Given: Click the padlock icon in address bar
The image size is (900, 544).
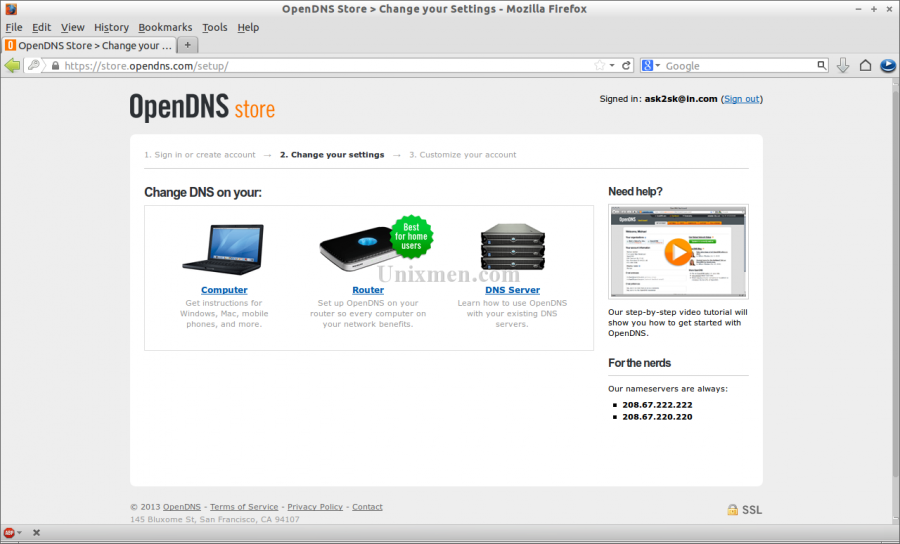Looking at the screenshot, I should (55, 66).
